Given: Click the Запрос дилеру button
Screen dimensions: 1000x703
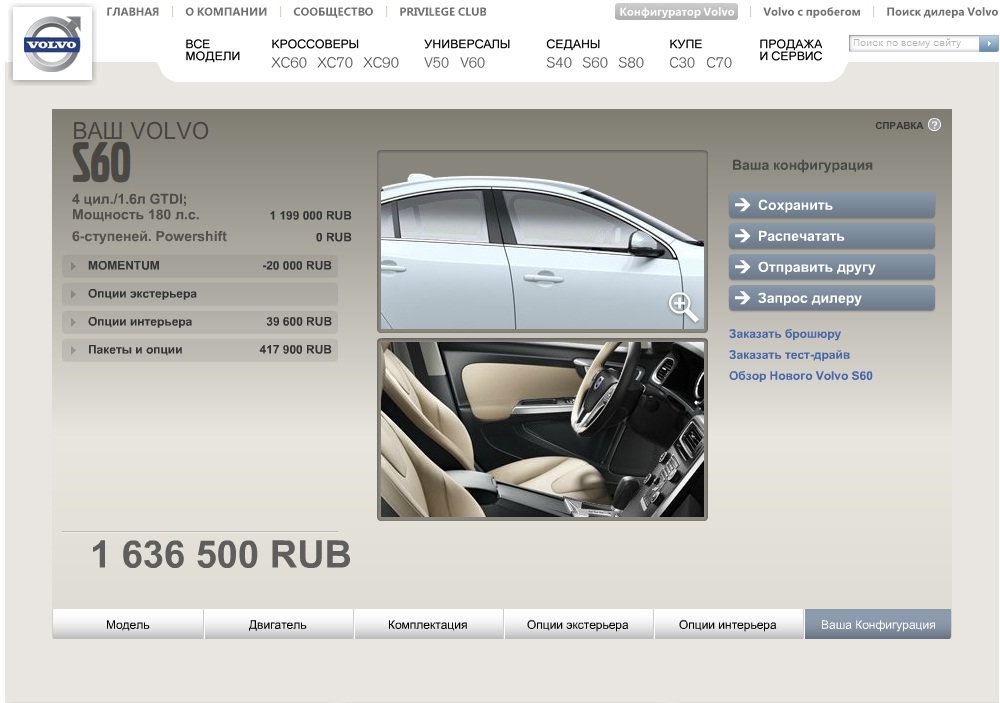Looking at the screenshot, I should (x=831, y=298).
